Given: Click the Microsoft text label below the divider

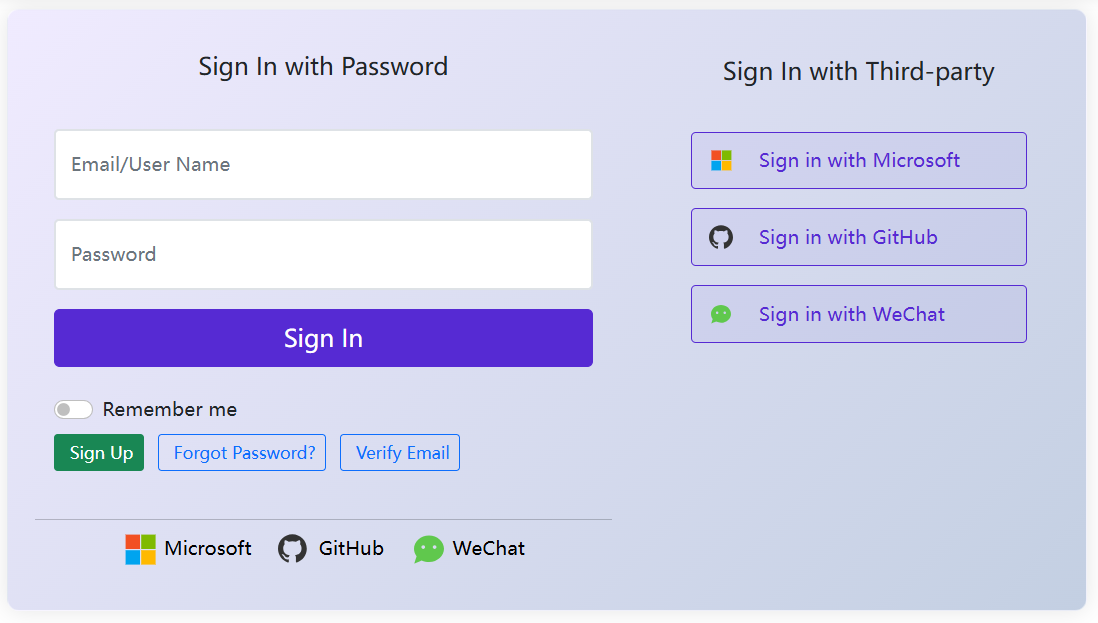Looking at the screenshot, I should [x=208, y=549].
